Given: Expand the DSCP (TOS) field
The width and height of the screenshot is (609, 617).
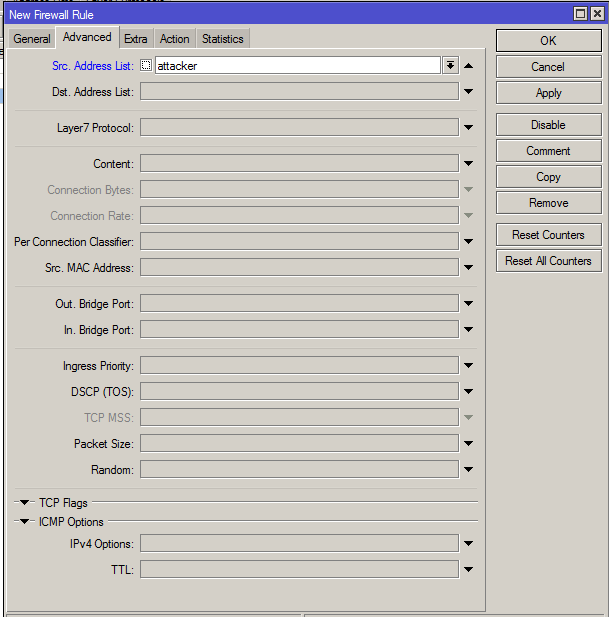Looking at the screenshot, I should (x=468, y=392).
